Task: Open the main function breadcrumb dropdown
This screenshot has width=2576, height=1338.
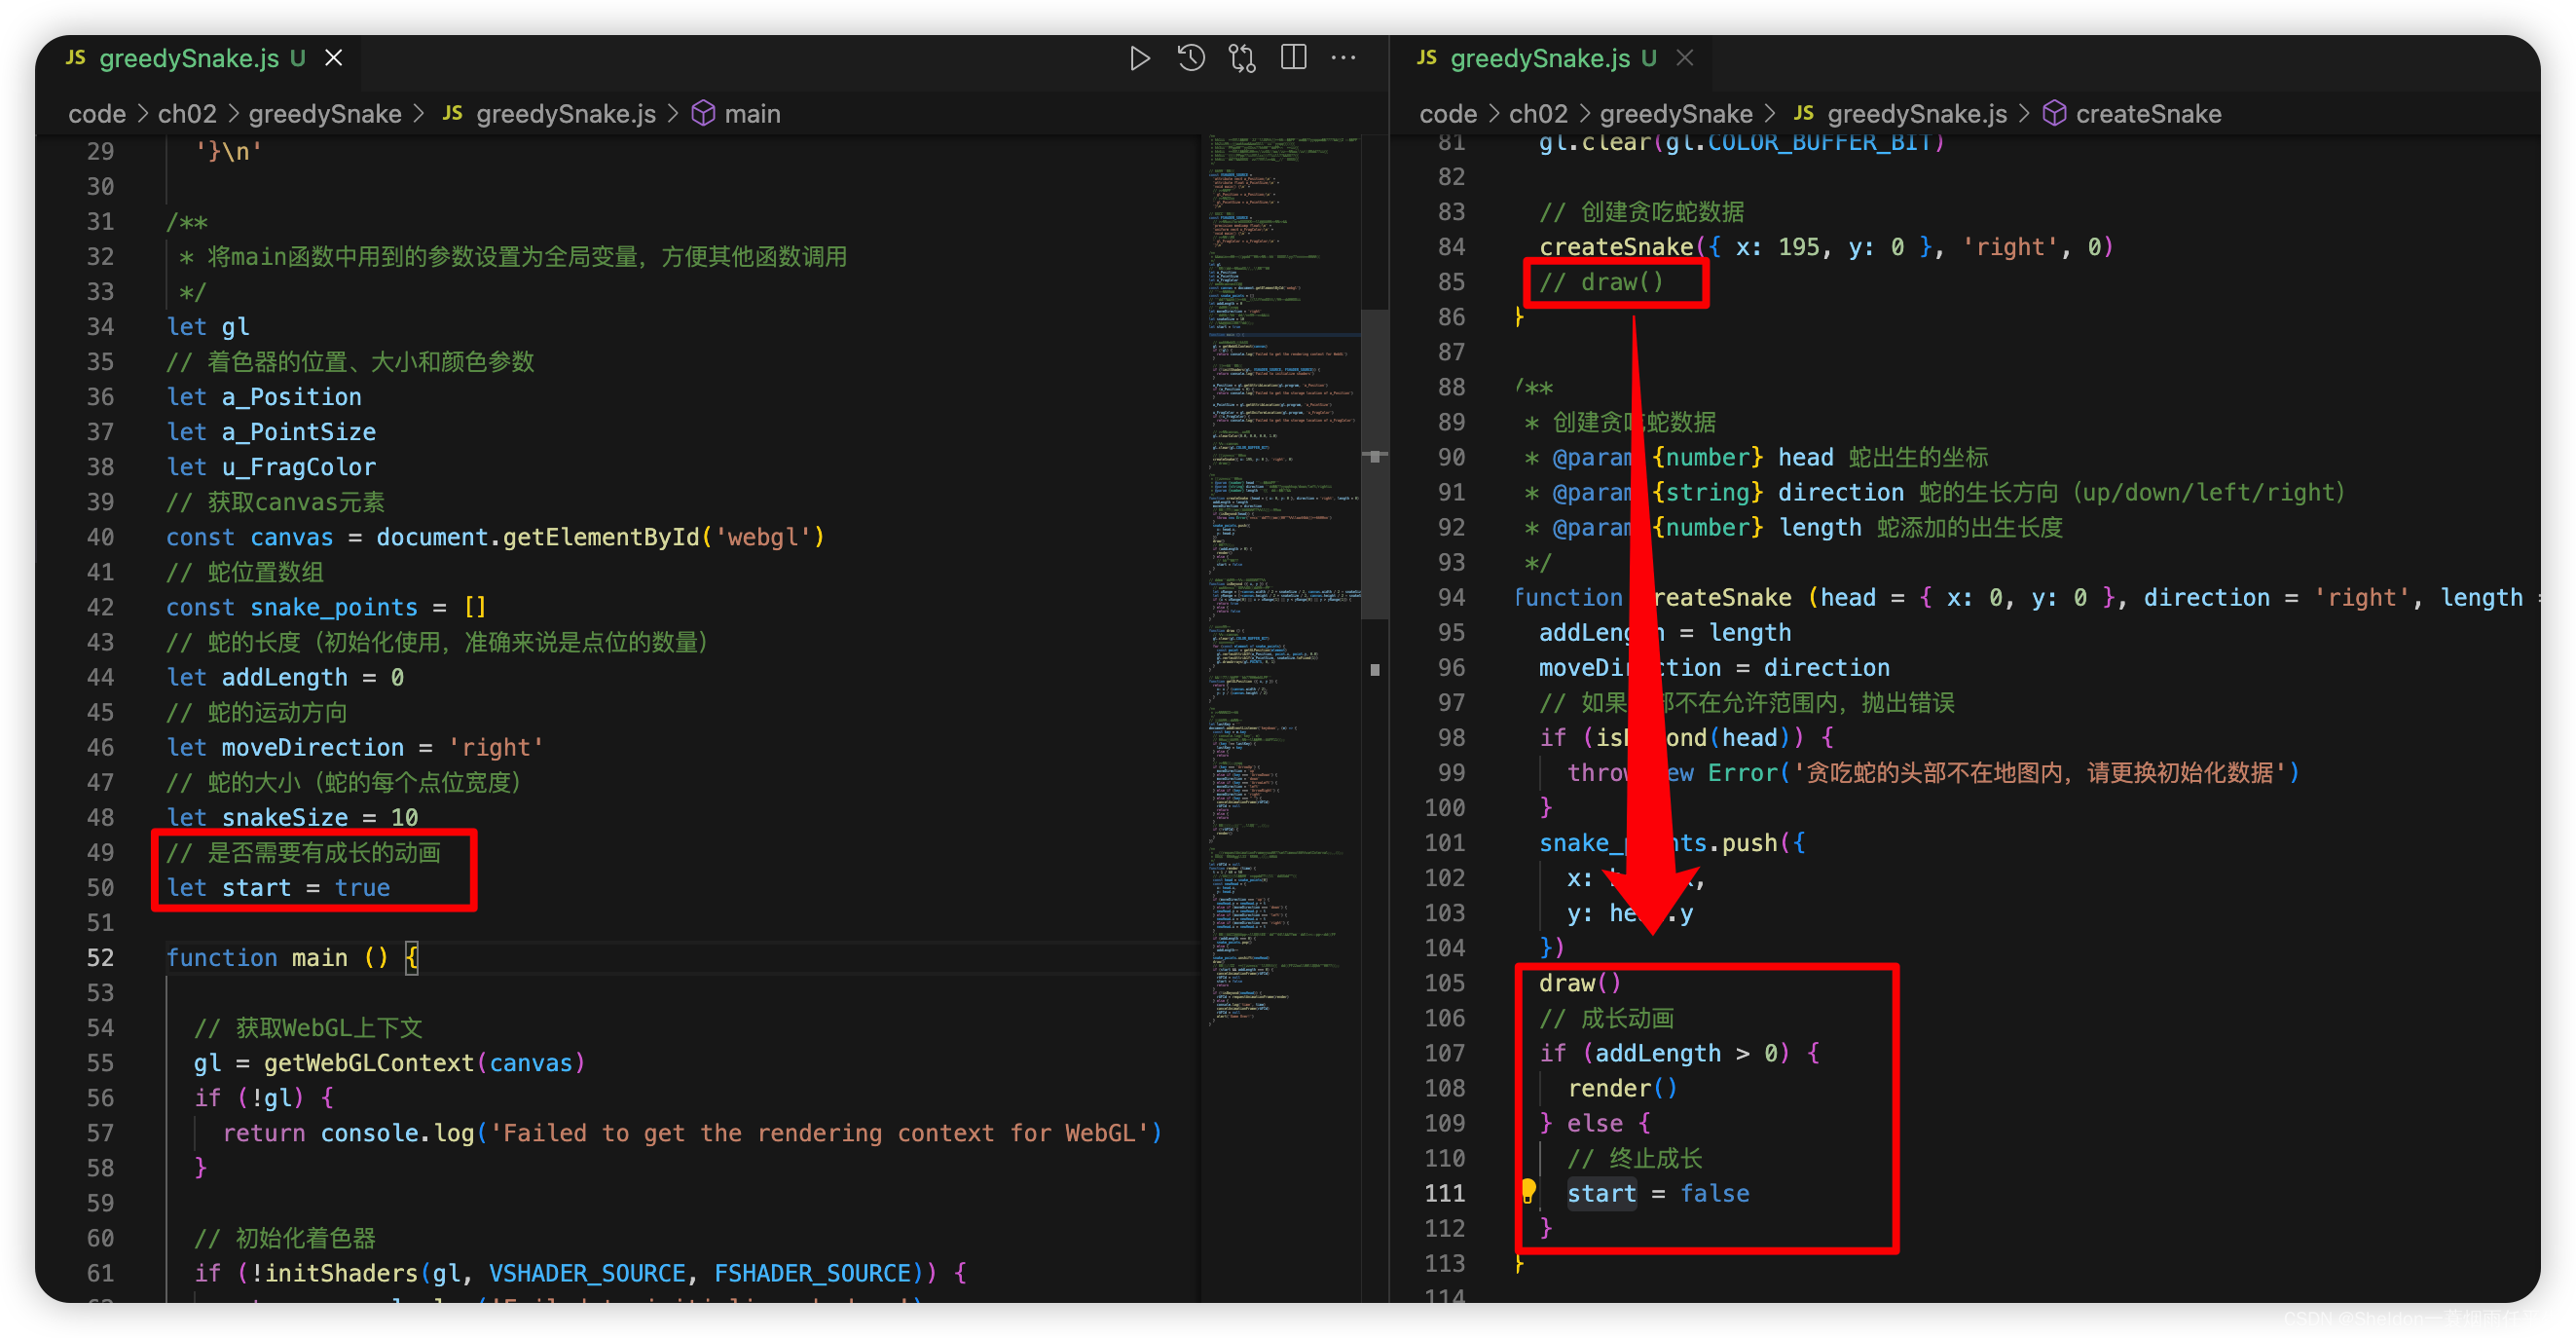Action: coord(752,114)
